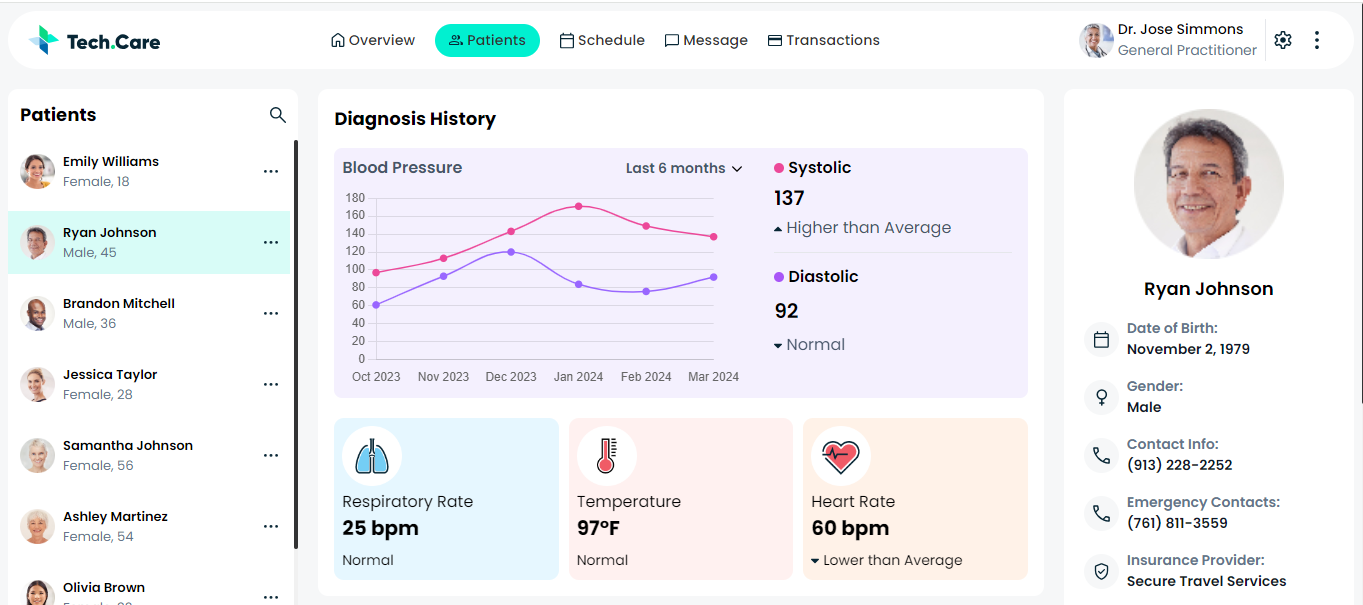The image size is (1363, 605).
Task: Click Brandon Mitchell avatar picture
Action: [37, 313]
